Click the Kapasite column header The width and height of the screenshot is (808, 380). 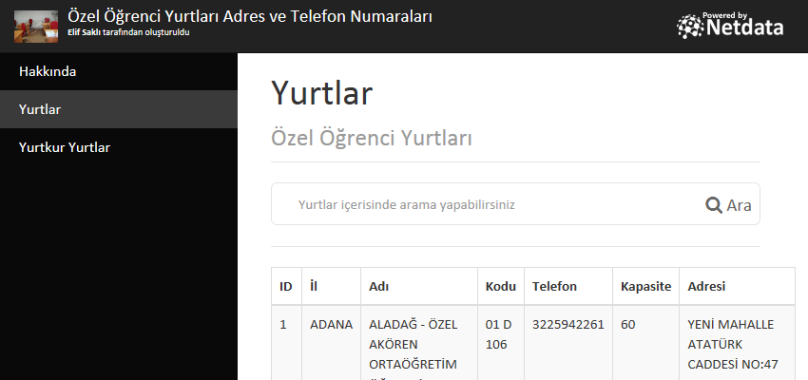[646, 286]
